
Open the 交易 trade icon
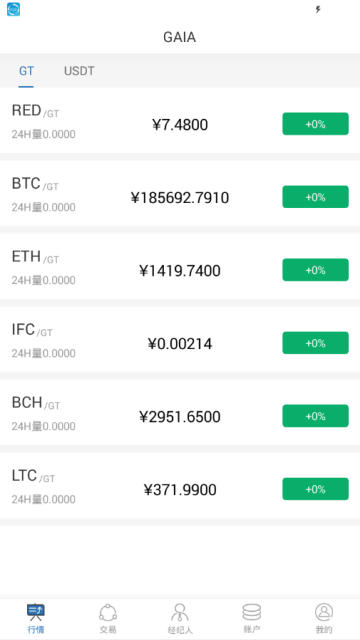pyautogui.click(x=108, y=612)
